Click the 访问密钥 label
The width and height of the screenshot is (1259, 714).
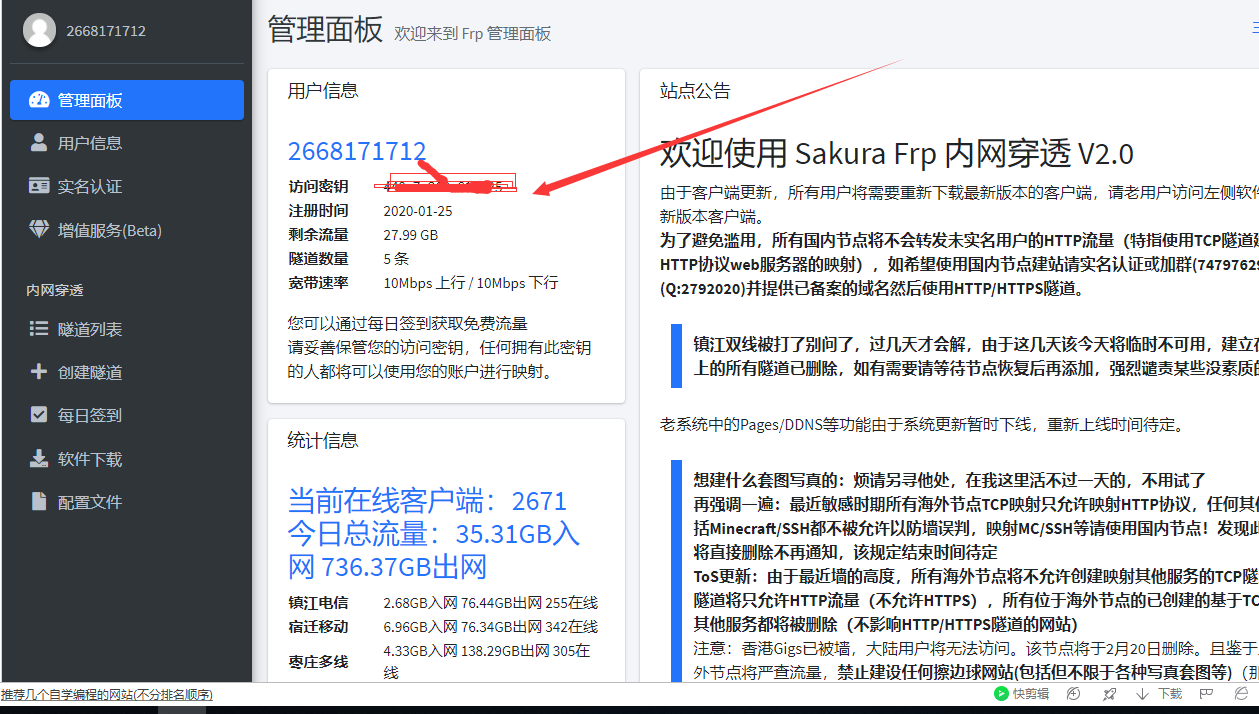(318, 187)
